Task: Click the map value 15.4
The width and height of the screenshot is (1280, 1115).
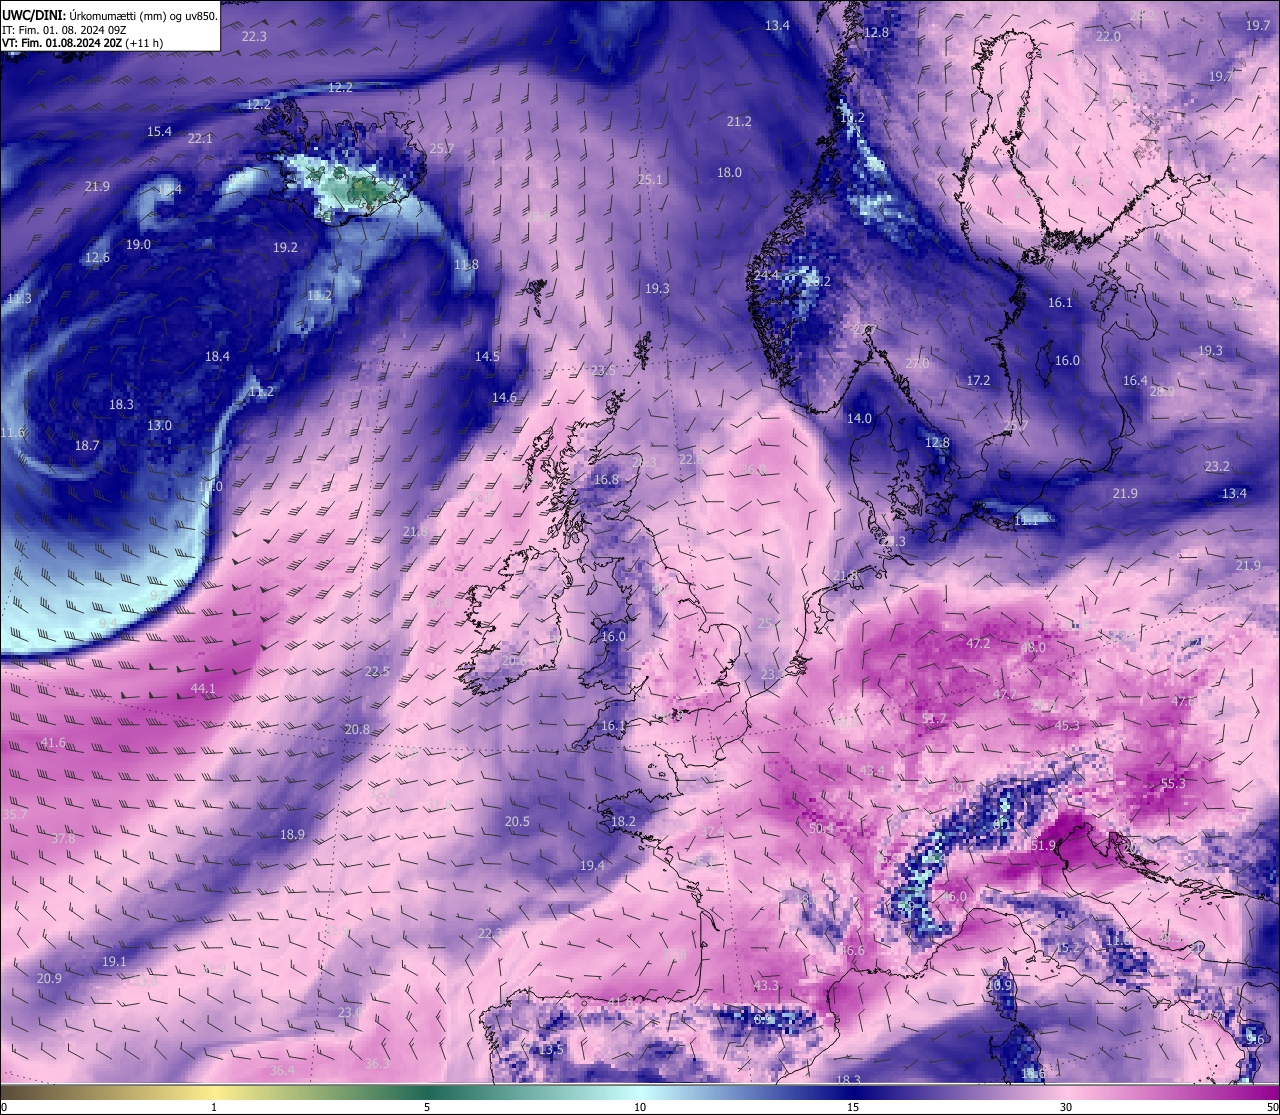Action: (159, 132)
